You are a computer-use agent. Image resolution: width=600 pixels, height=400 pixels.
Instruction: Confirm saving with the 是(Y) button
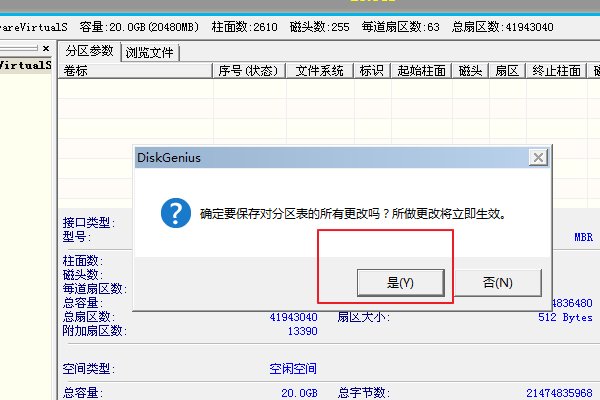(401, 282)
